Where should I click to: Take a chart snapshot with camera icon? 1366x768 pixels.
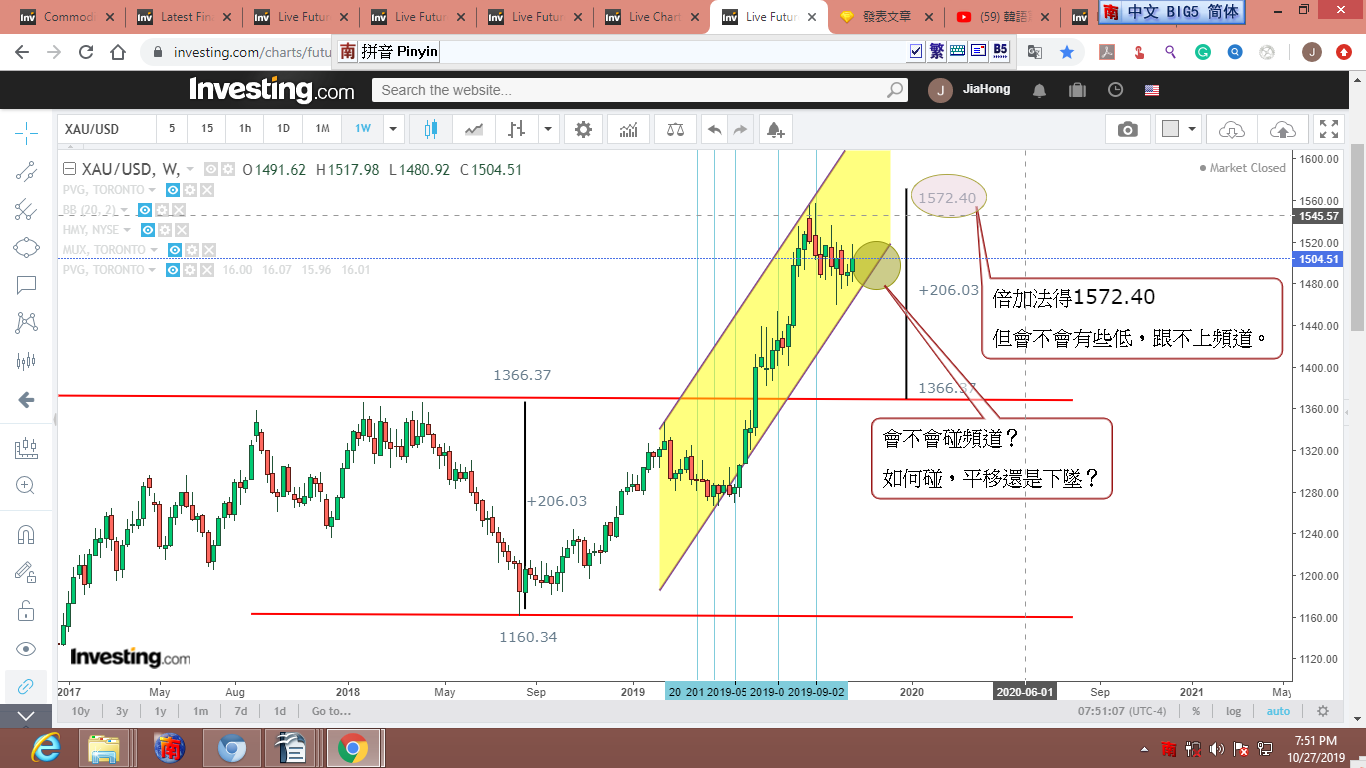tap(1127, 129)
